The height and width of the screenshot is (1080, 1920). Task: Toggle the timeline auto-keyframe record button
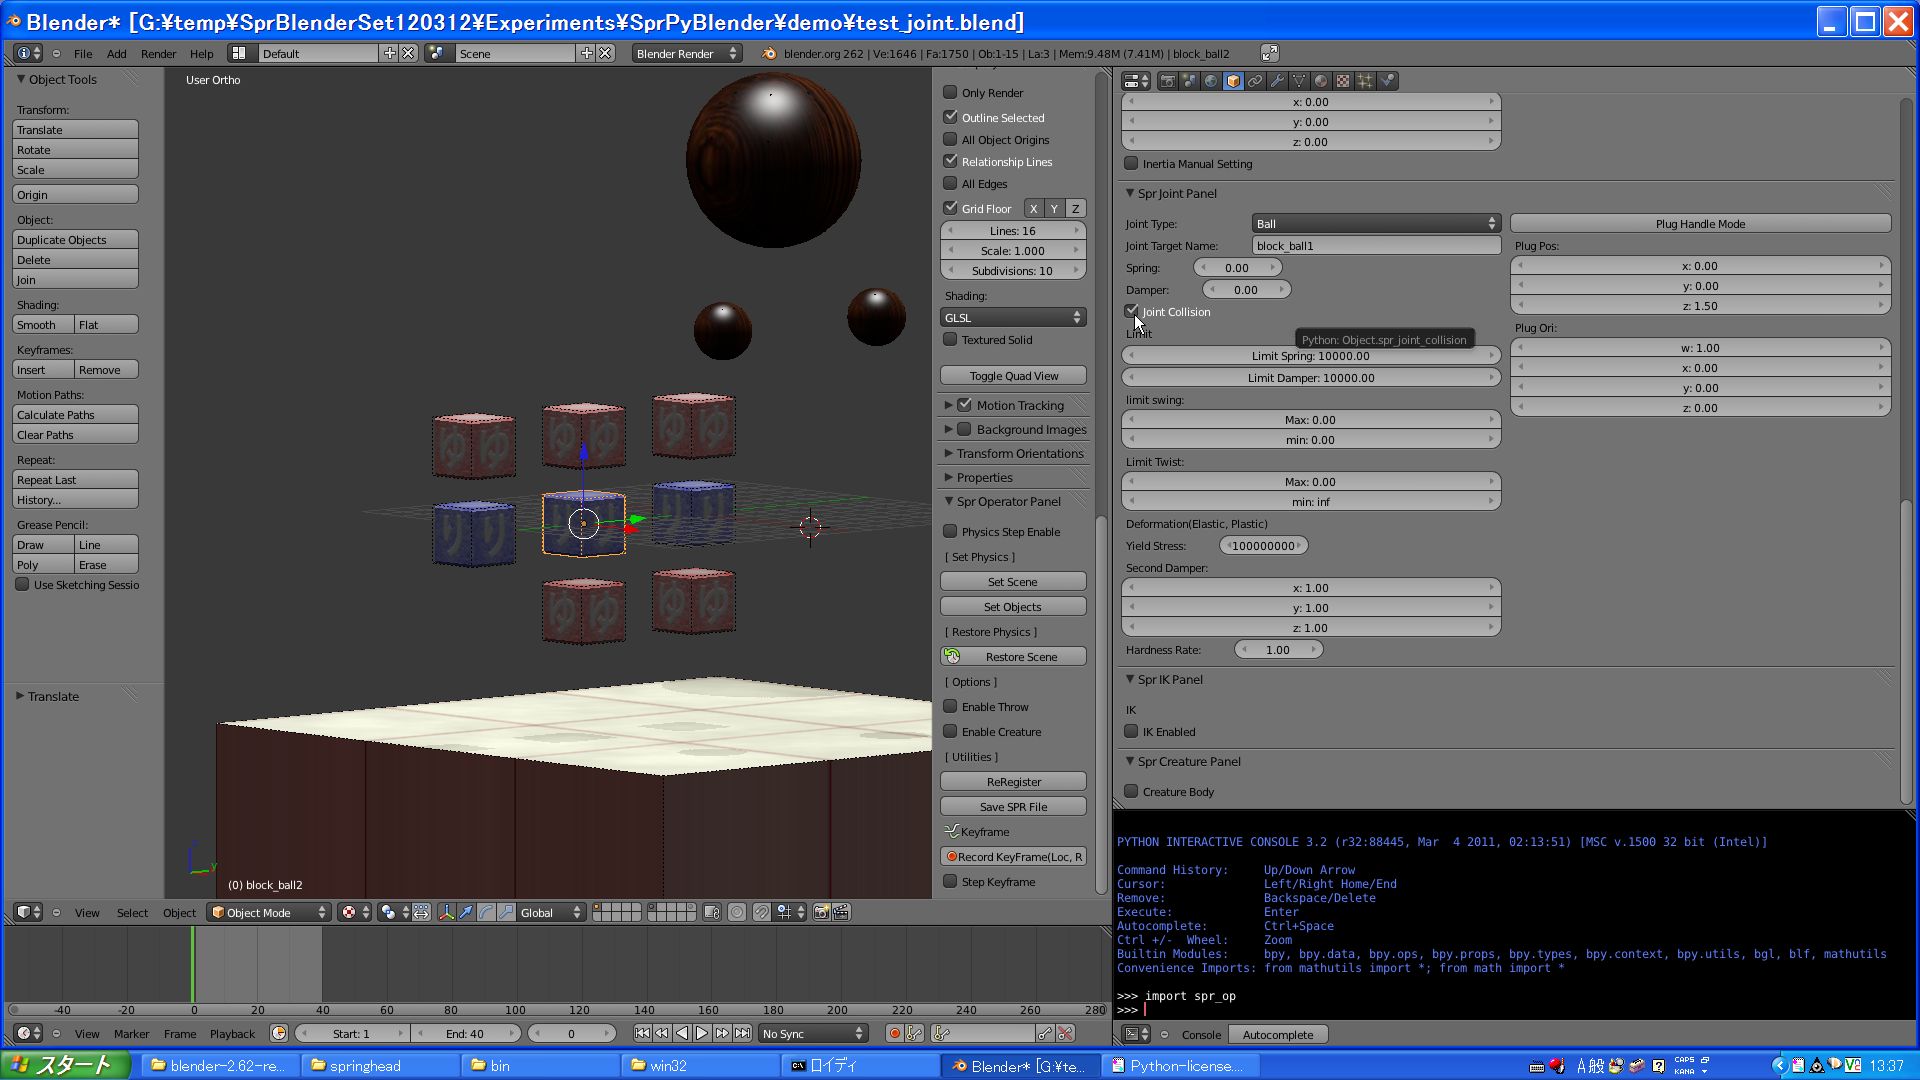click(894, 1033)
